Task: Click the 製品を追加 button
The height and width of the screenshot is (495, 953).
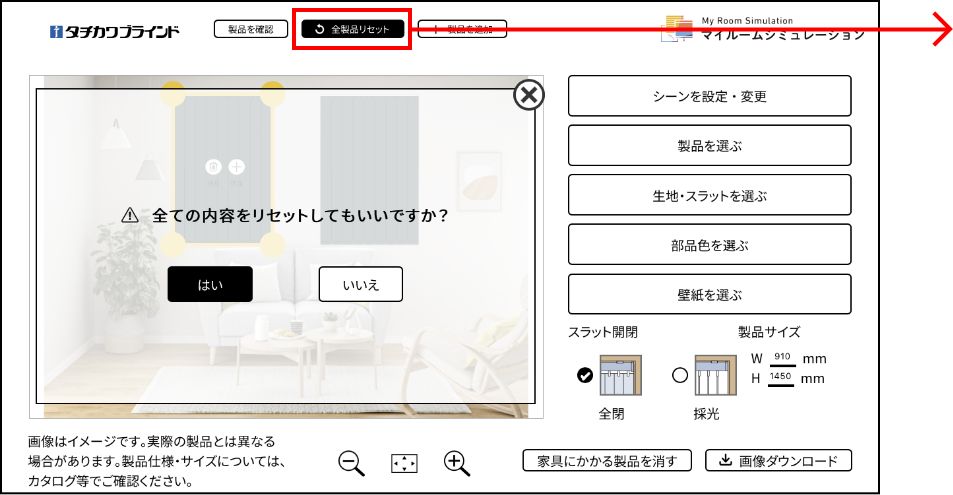Action: (462, 29)
